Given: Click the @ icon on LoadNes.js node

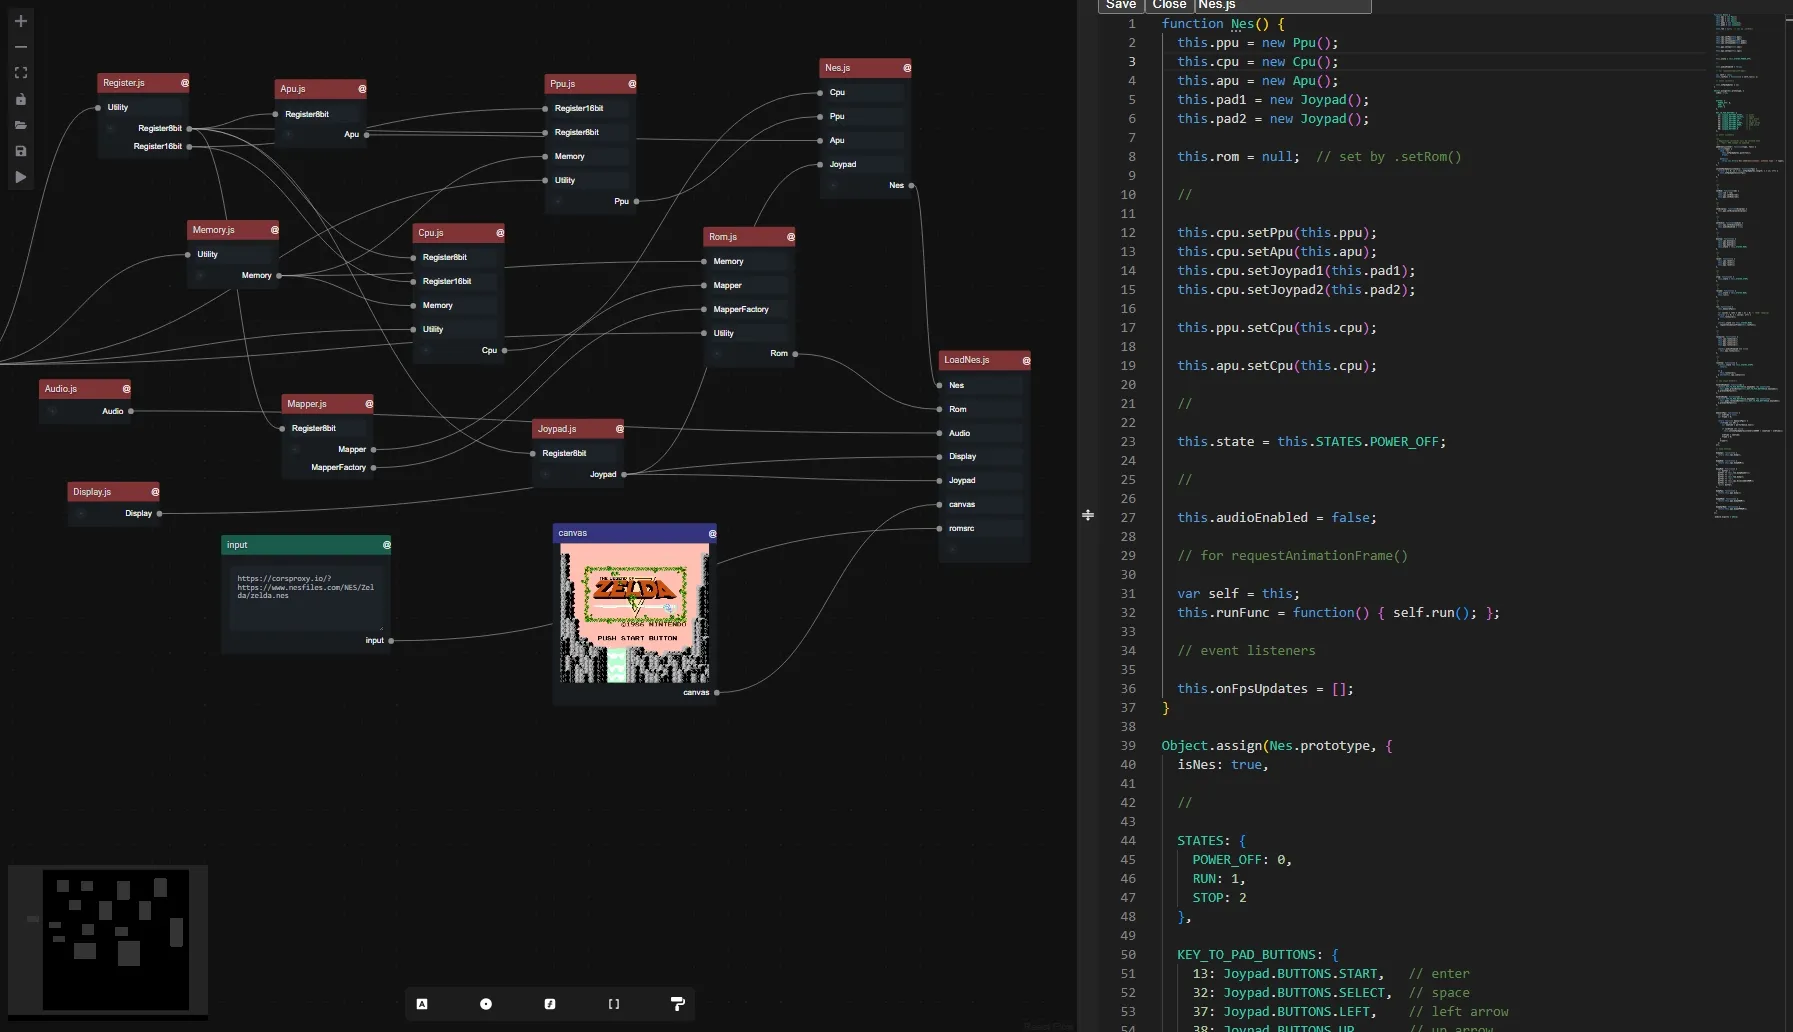Looking at the screenshot, I should (1026, 360).
